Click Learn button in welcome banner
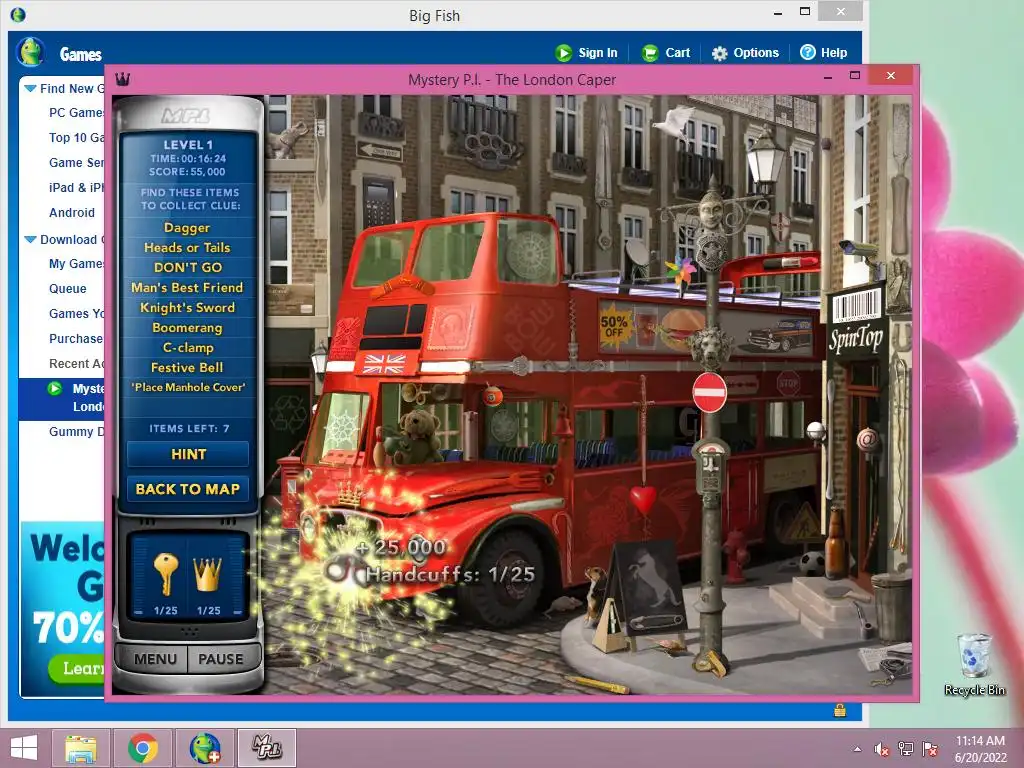 tap(77, 669)
